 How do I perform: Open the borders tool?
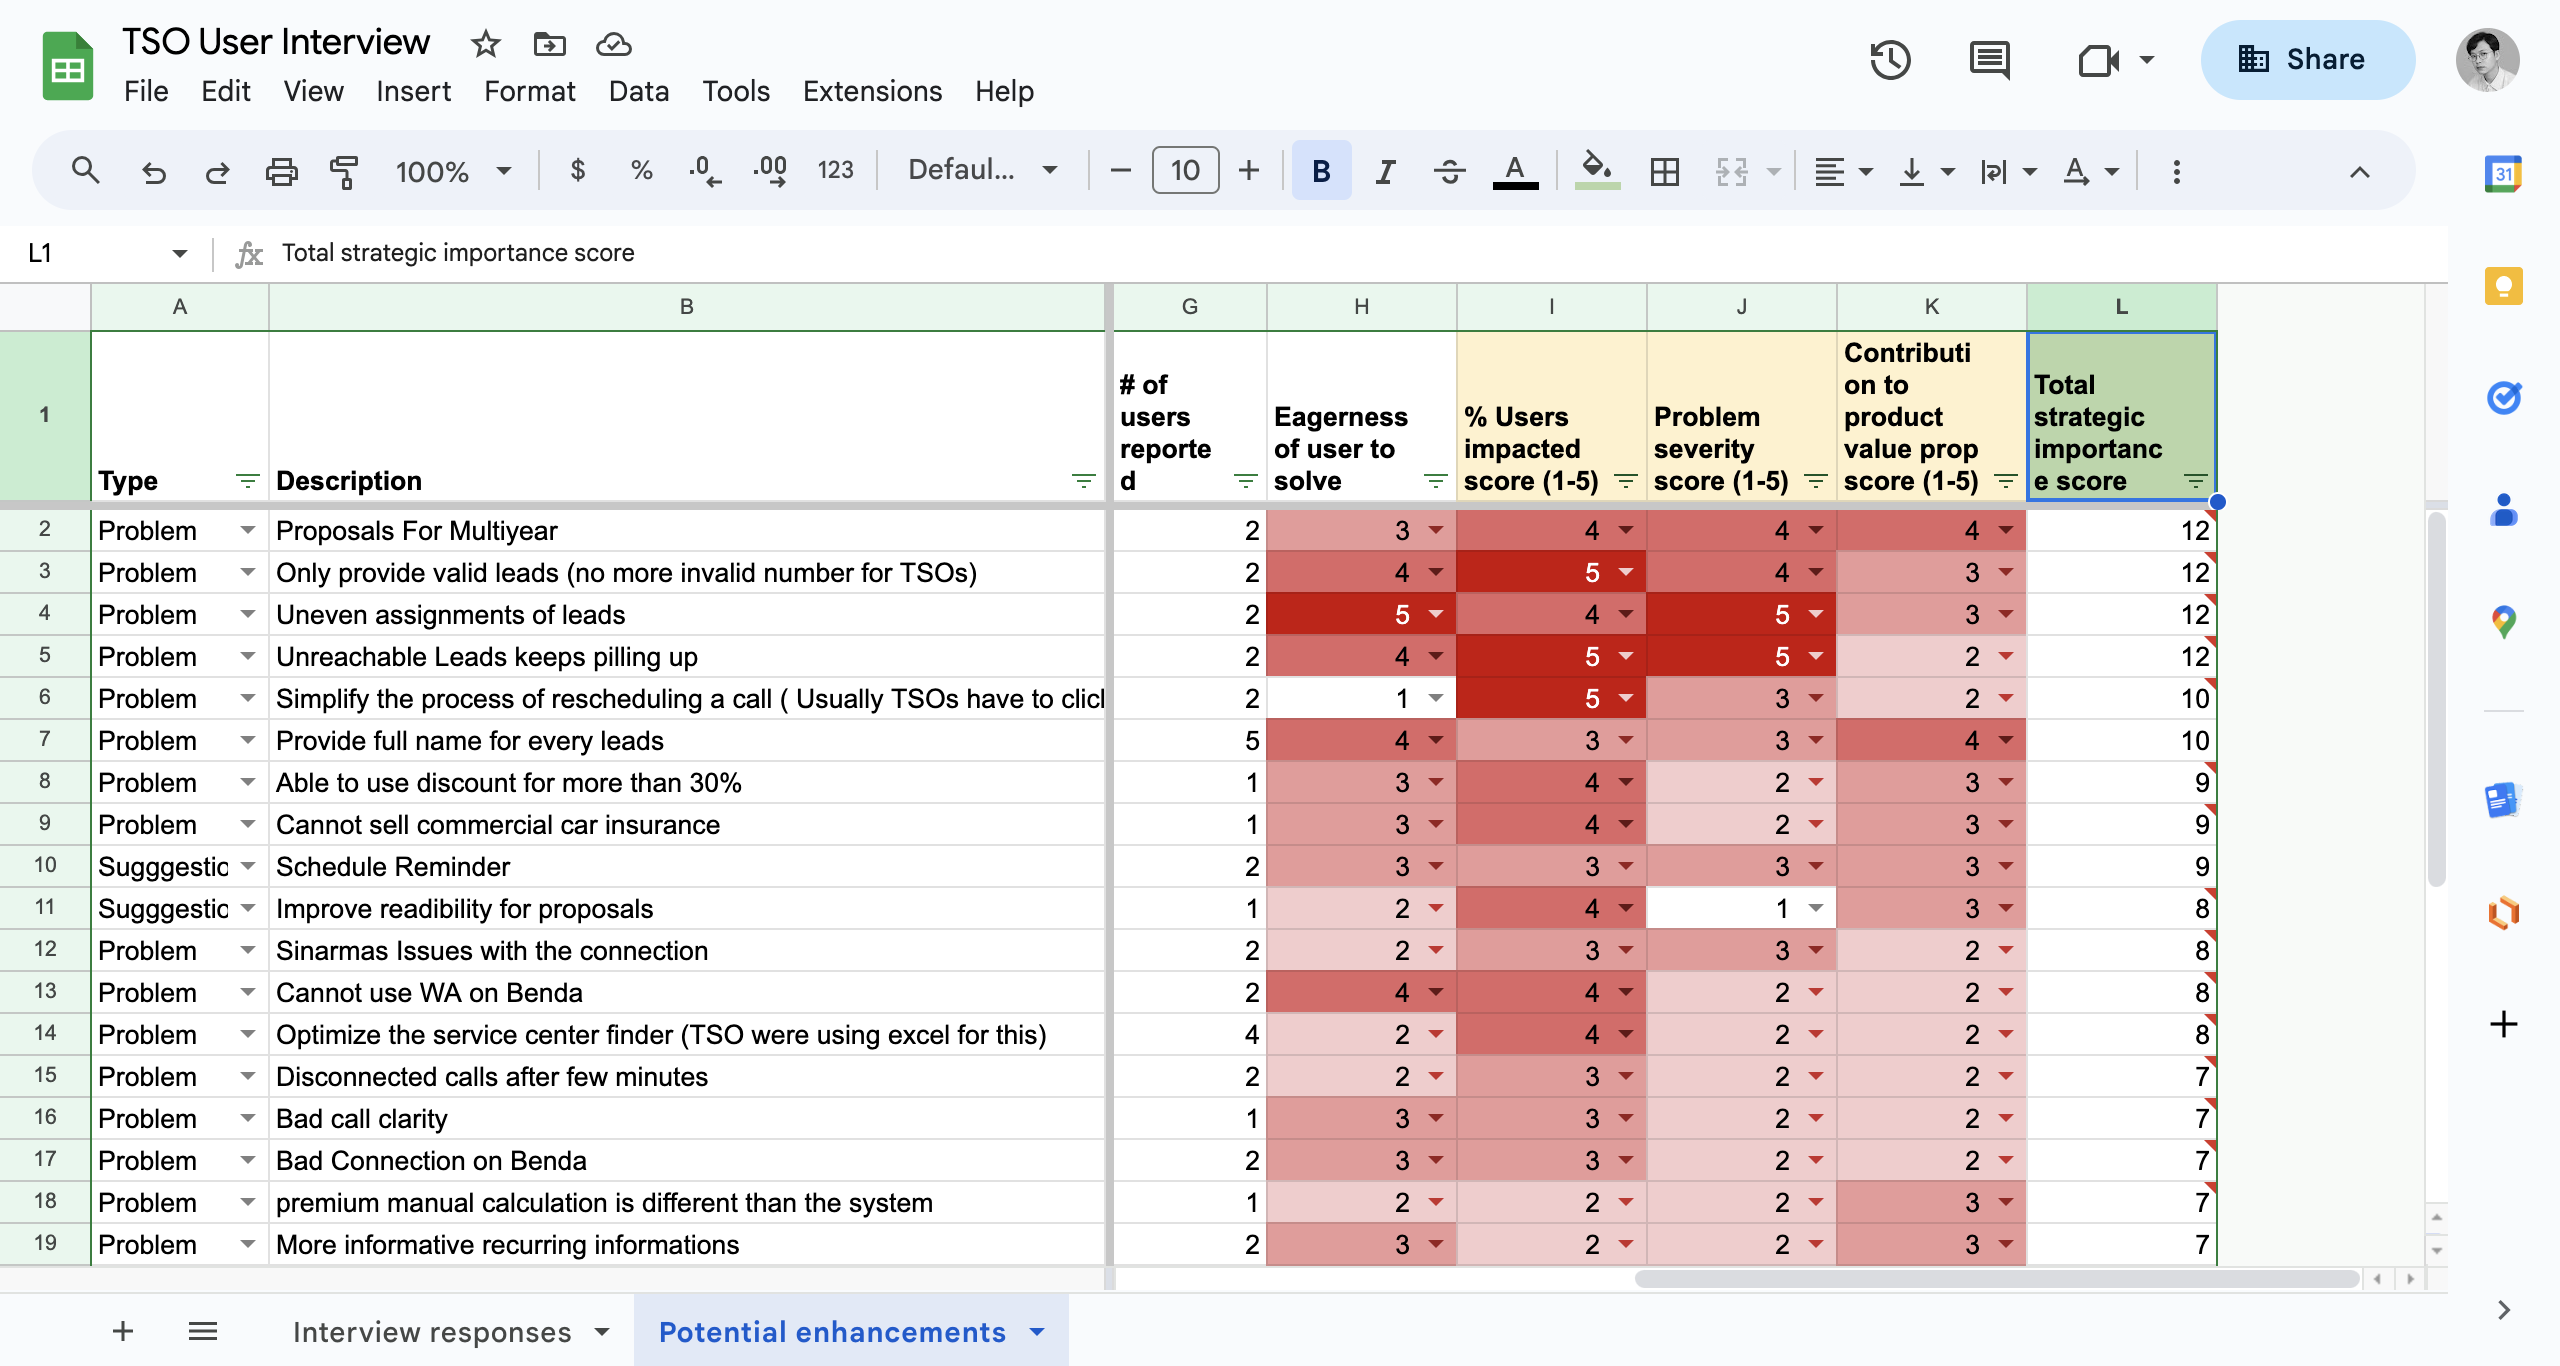point(1665,172)
